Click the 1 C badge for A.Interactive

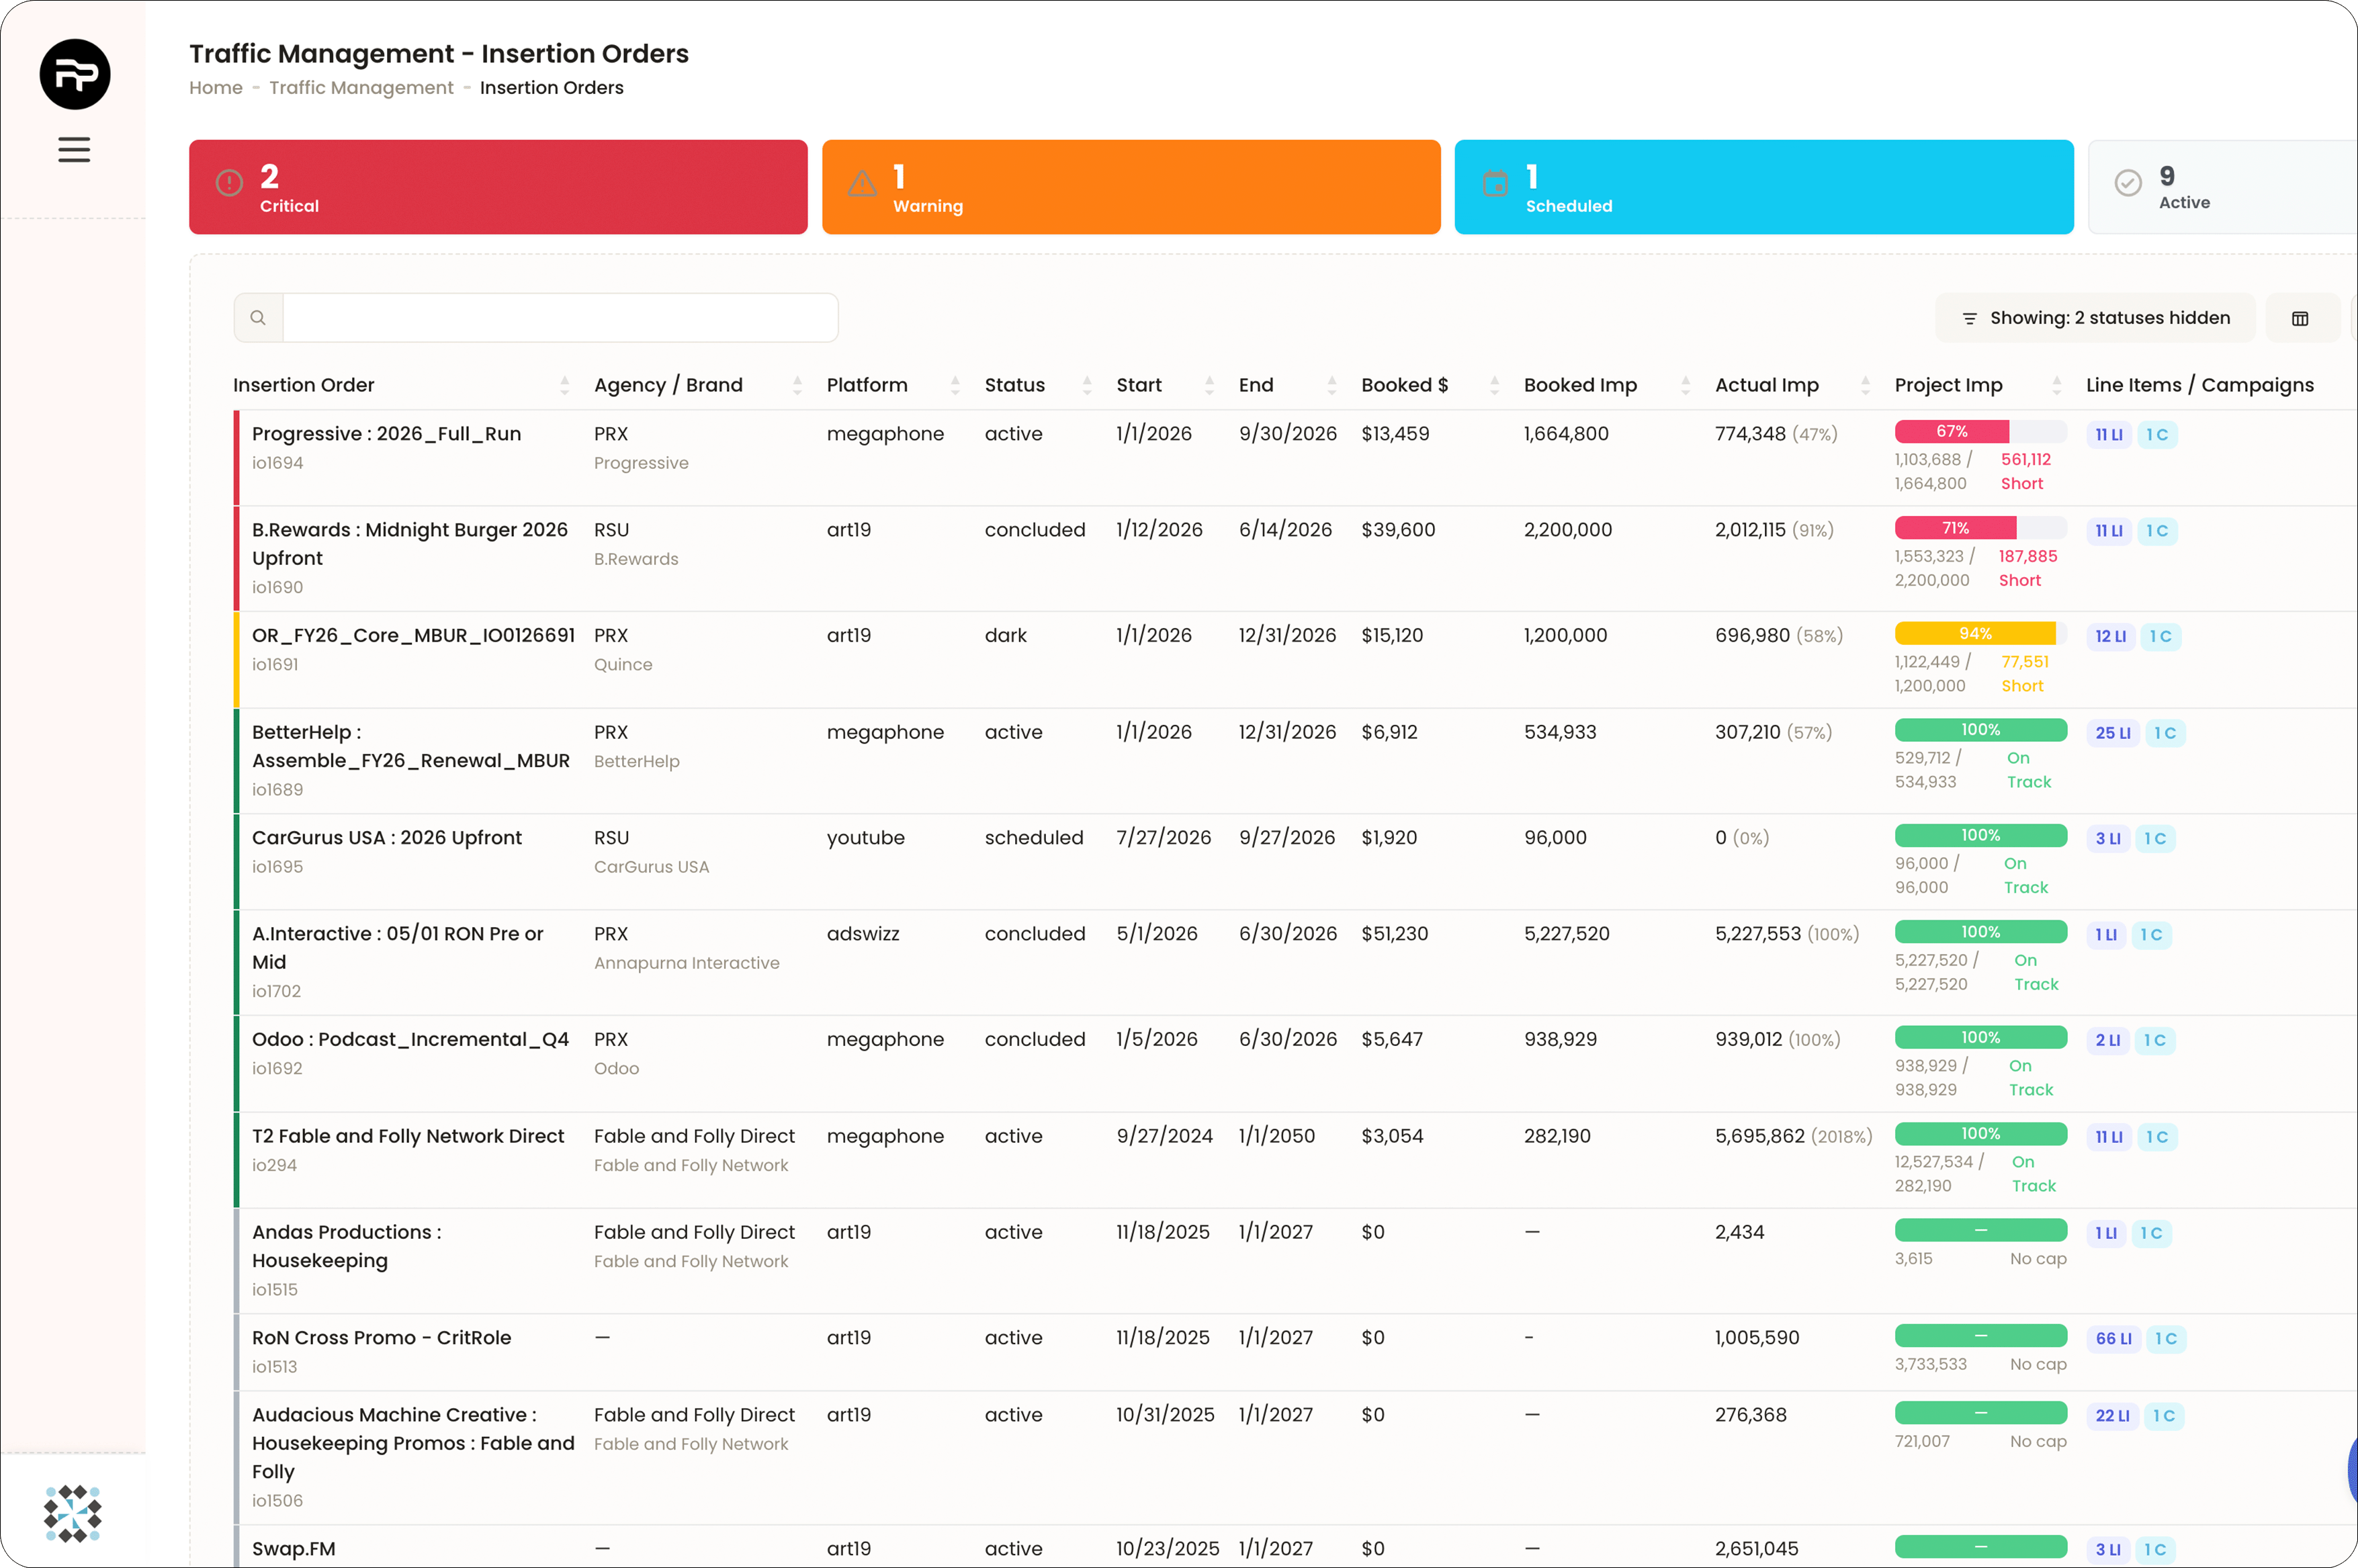click(2151, 935)
